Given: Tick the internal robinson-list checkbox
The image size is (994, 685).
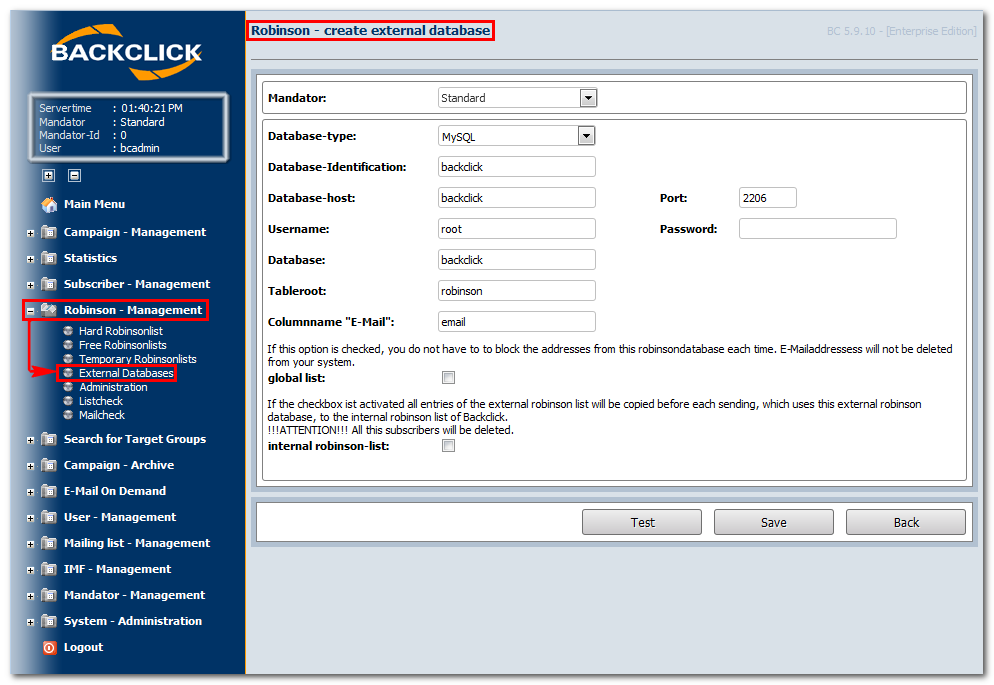Looking at the screenshot, I should coord(448,445).
